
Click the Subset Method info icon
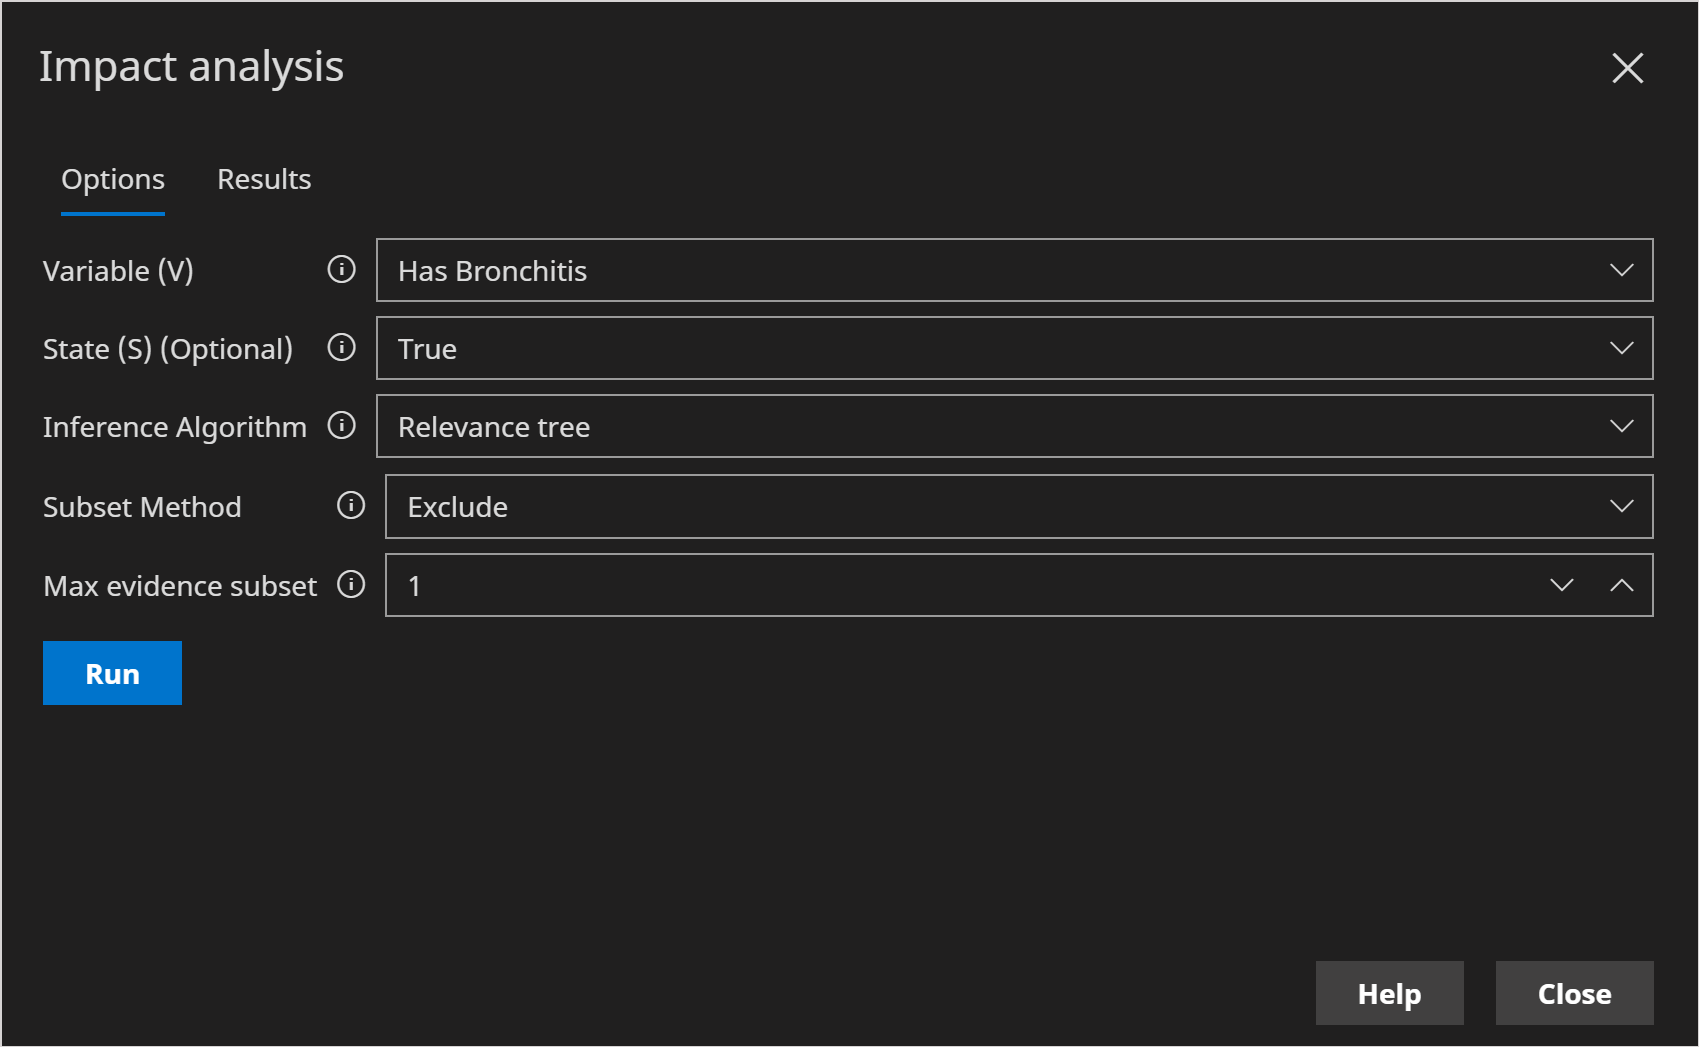[350, 506]
